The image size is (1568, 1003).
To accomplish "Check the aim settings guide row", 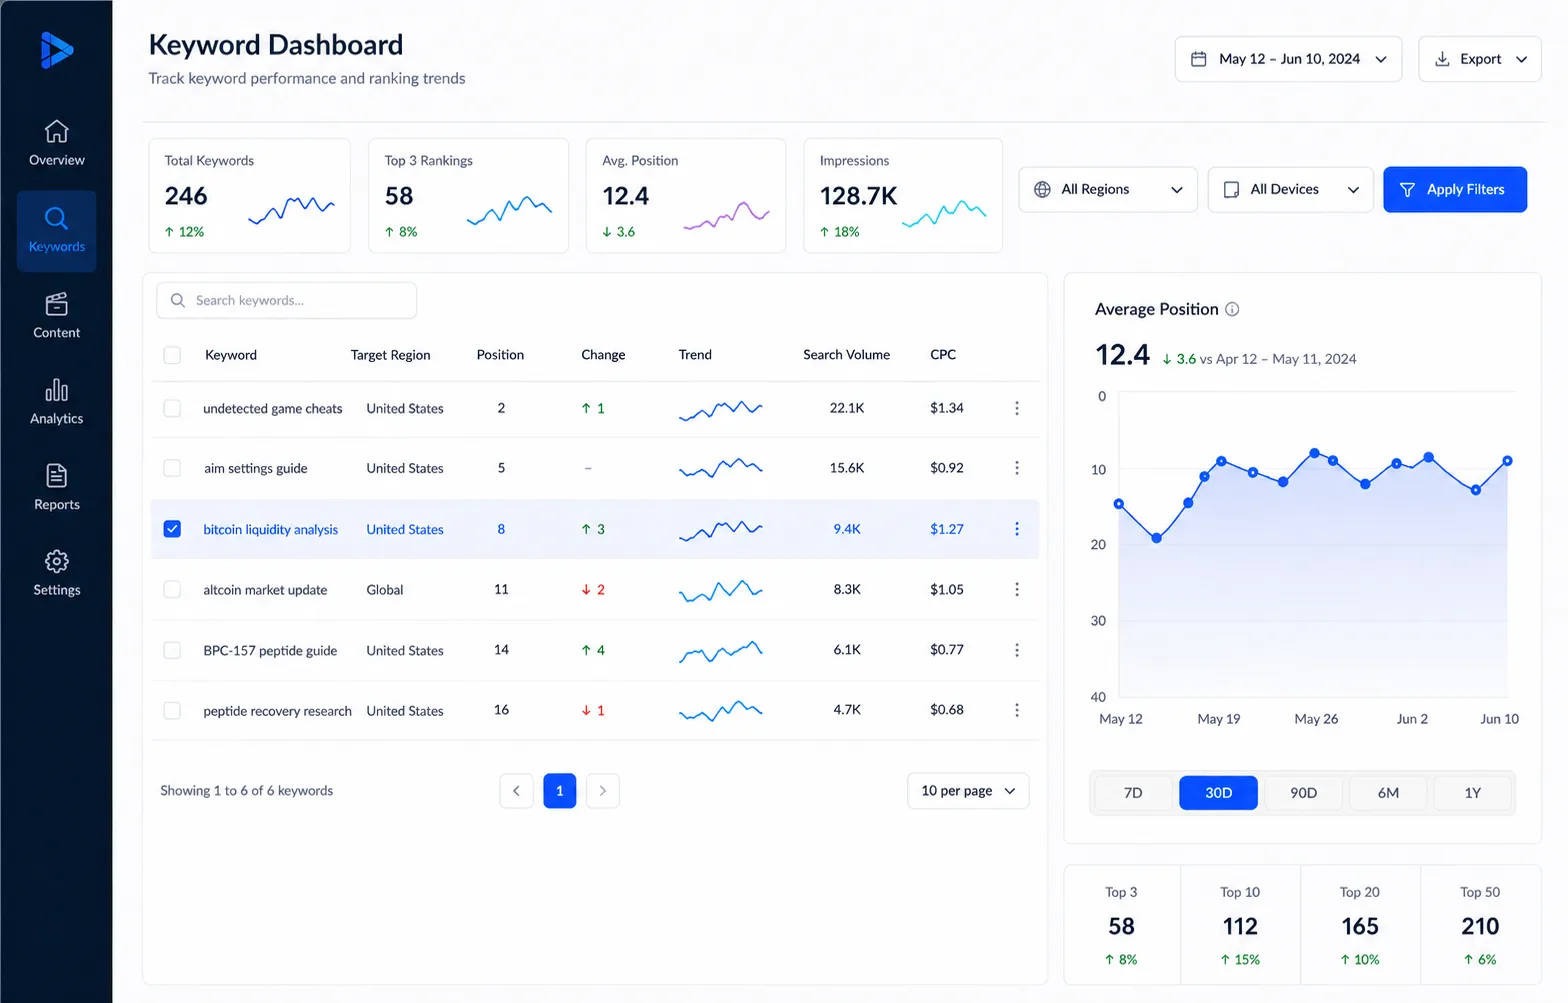I will [x=172, y=468].
